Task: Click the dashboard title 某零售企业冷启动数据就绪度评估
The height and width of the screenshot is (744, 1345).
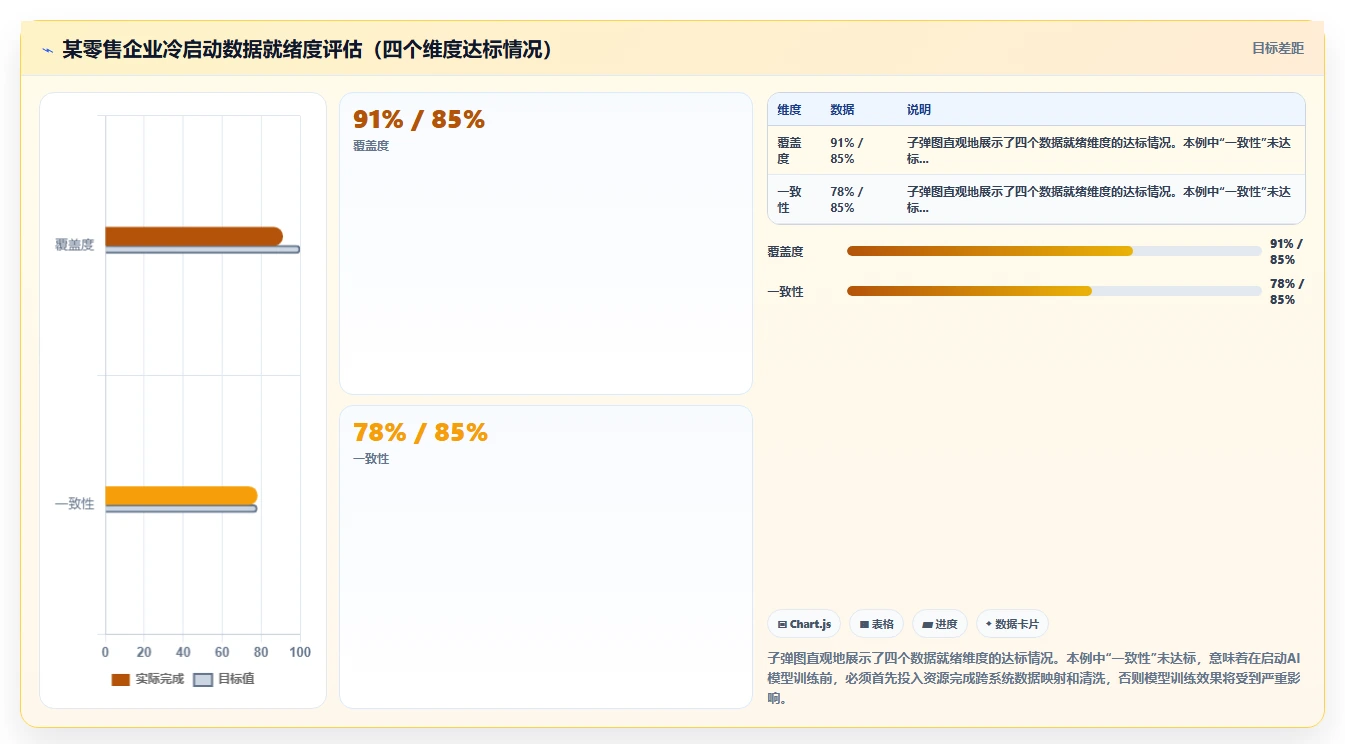Action: click(307, 49)
